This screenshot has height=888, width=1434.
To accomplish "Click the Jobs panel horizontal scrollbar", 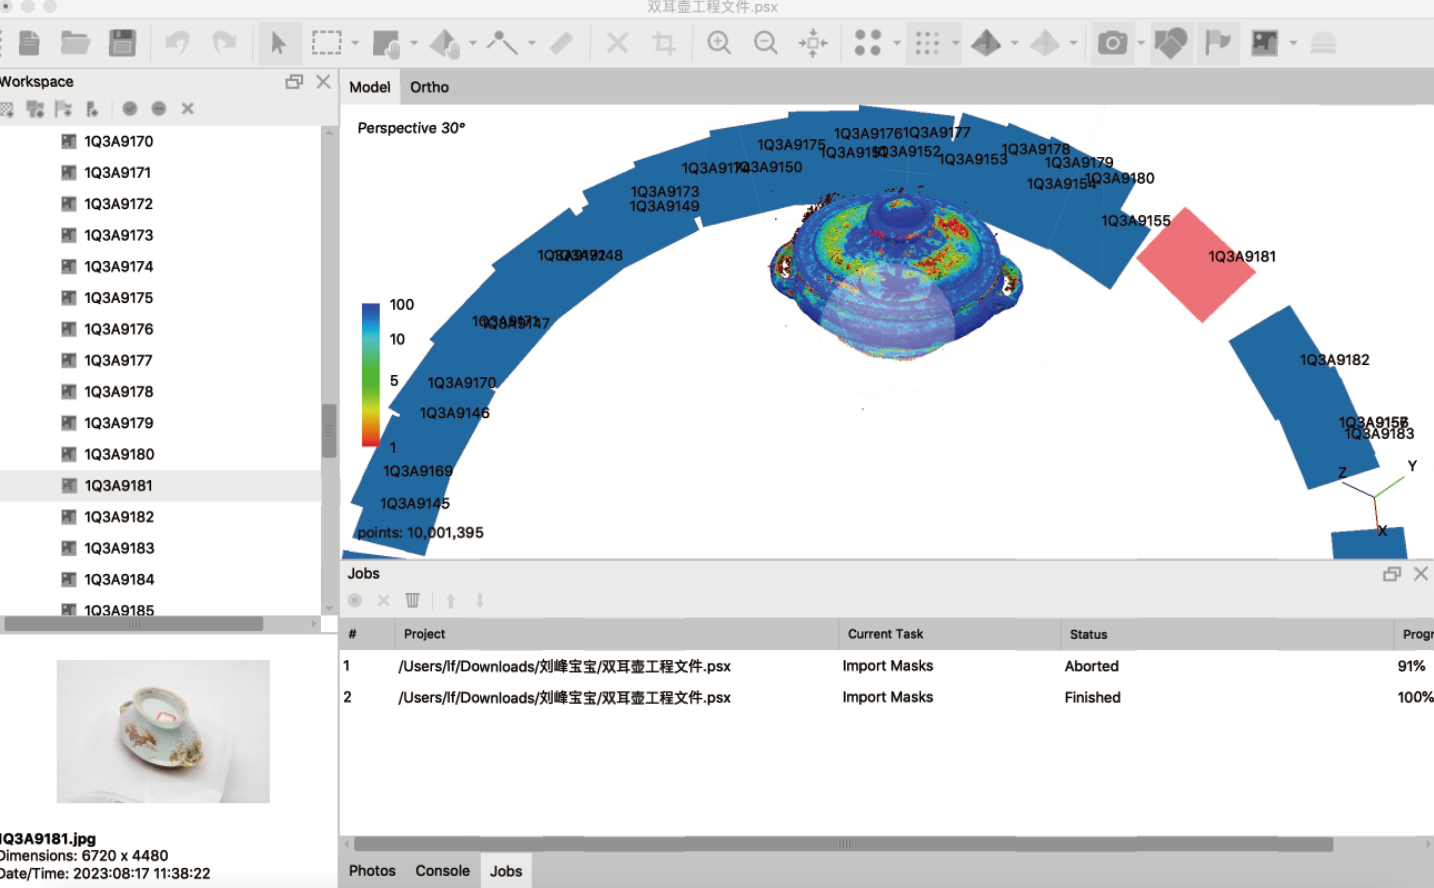I will (843, 844).
